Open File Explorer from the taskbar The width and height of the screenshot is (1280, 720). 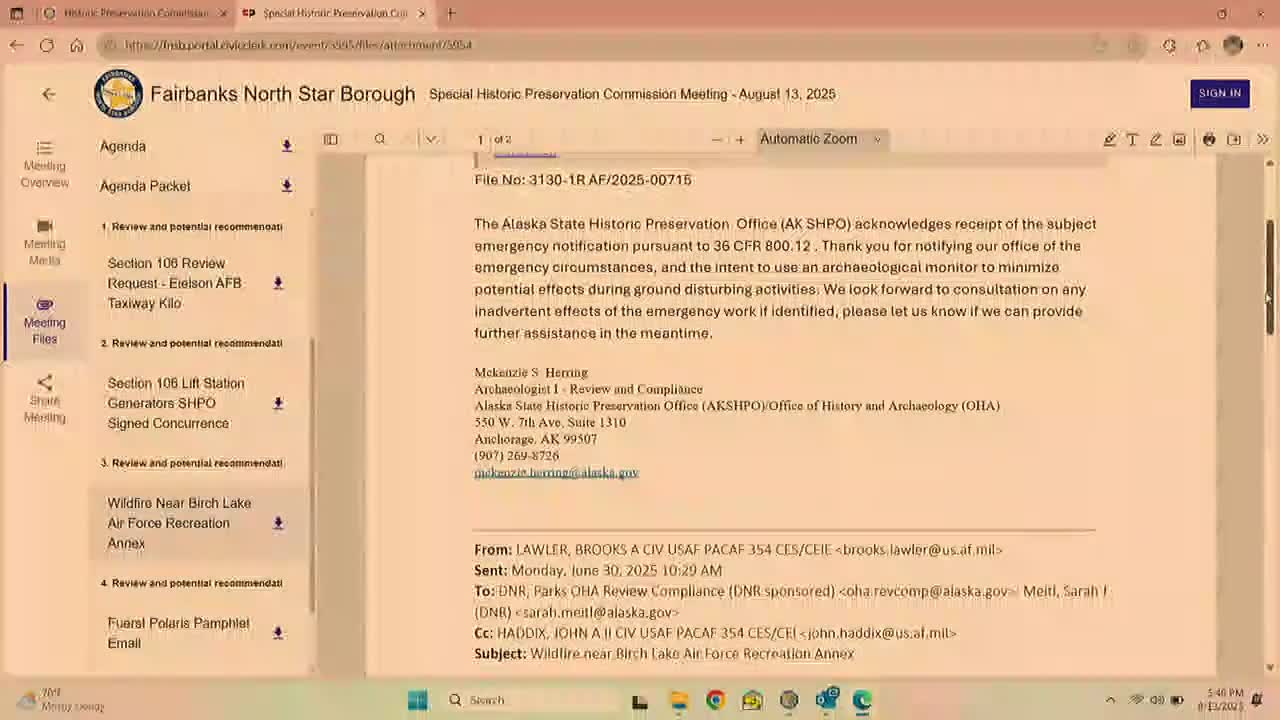[679, 700]
